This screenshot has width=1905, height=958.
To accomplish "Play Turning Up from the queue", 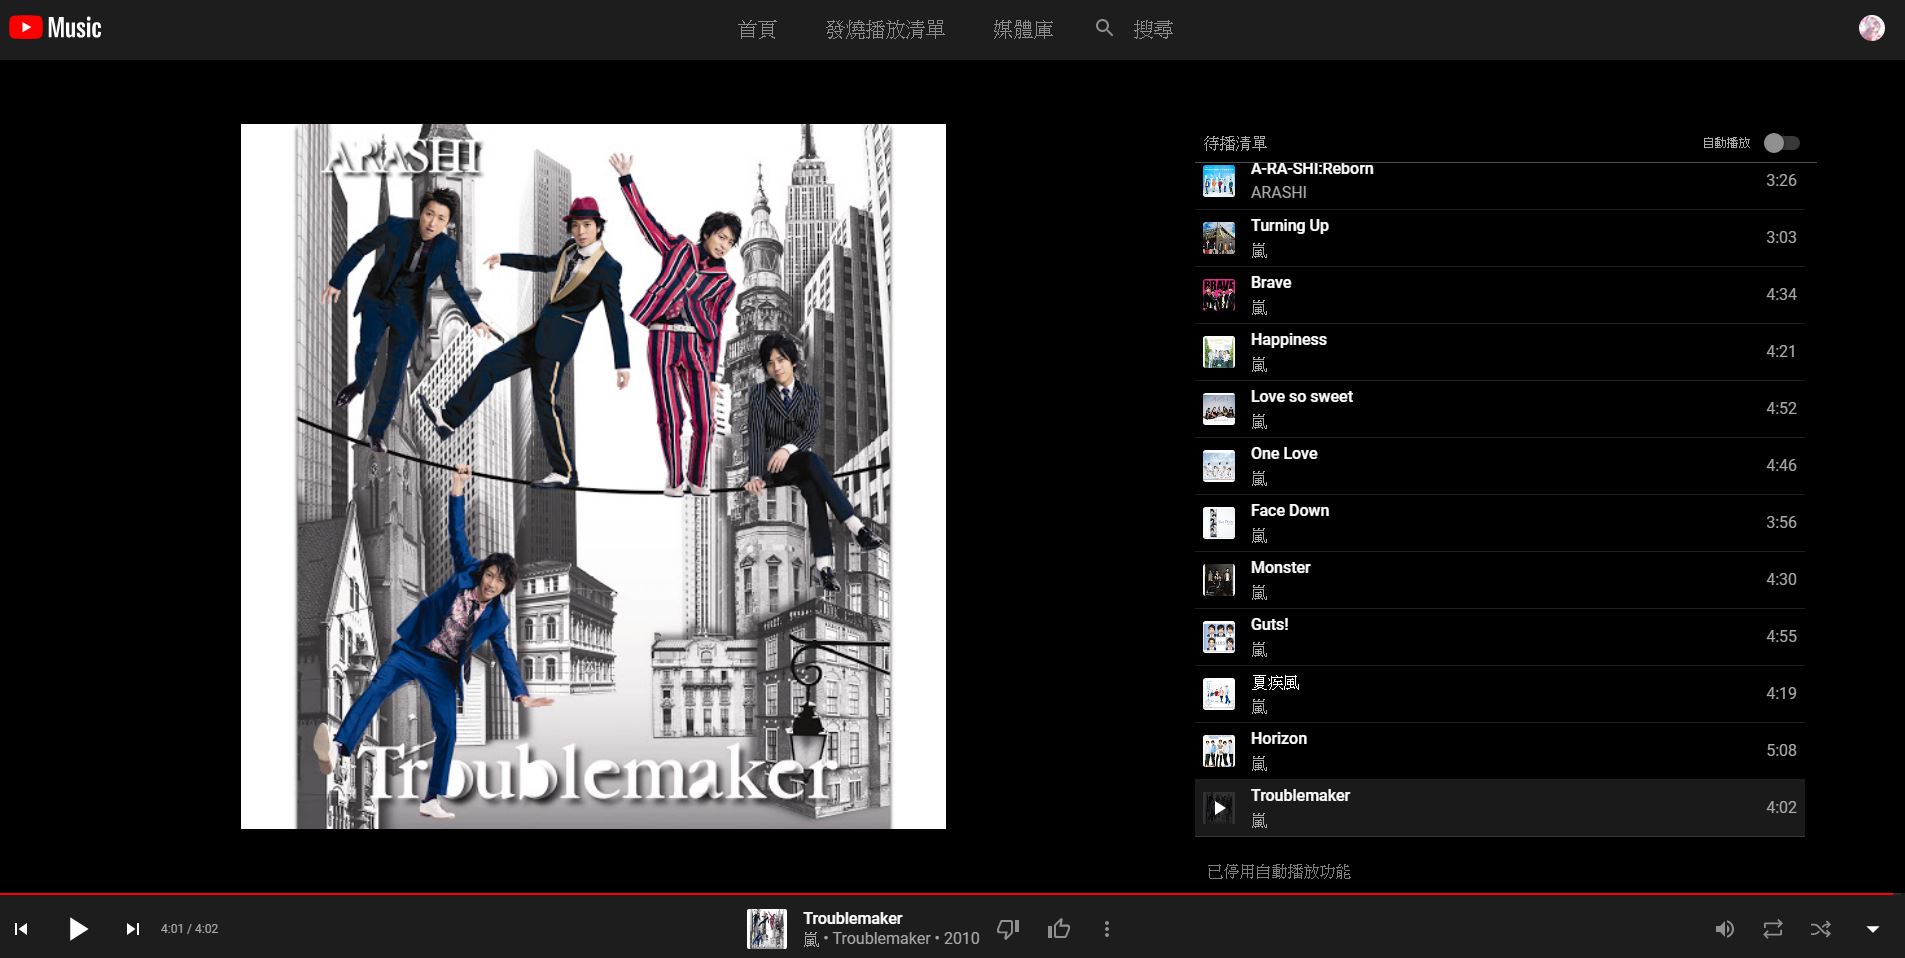I will coord(1500,238).
